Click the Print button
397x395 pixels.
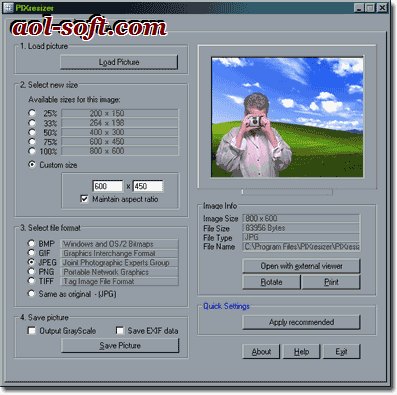(331, 282)
